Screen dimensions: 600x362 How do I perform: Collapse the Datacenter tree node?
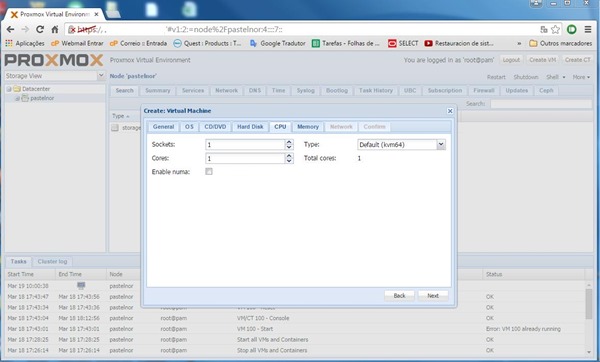pyautogui.click(x=9, y=89)
